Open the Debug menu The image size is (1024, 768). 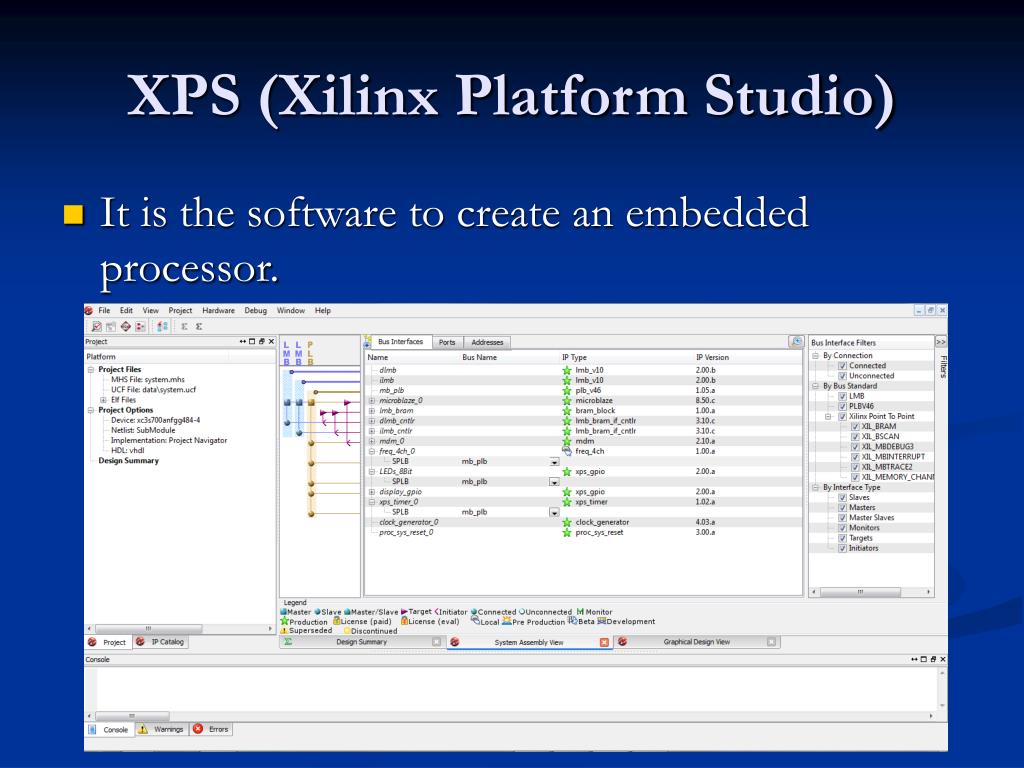pos(255,311)
